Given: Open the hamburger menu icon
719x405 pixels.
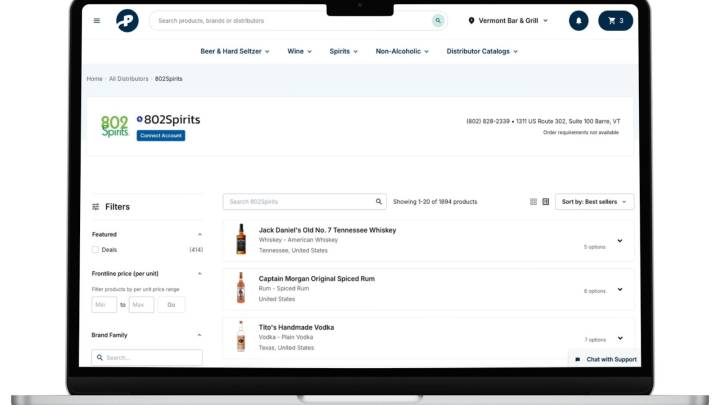Looking at the screenshot, I should tap(97, 21).
